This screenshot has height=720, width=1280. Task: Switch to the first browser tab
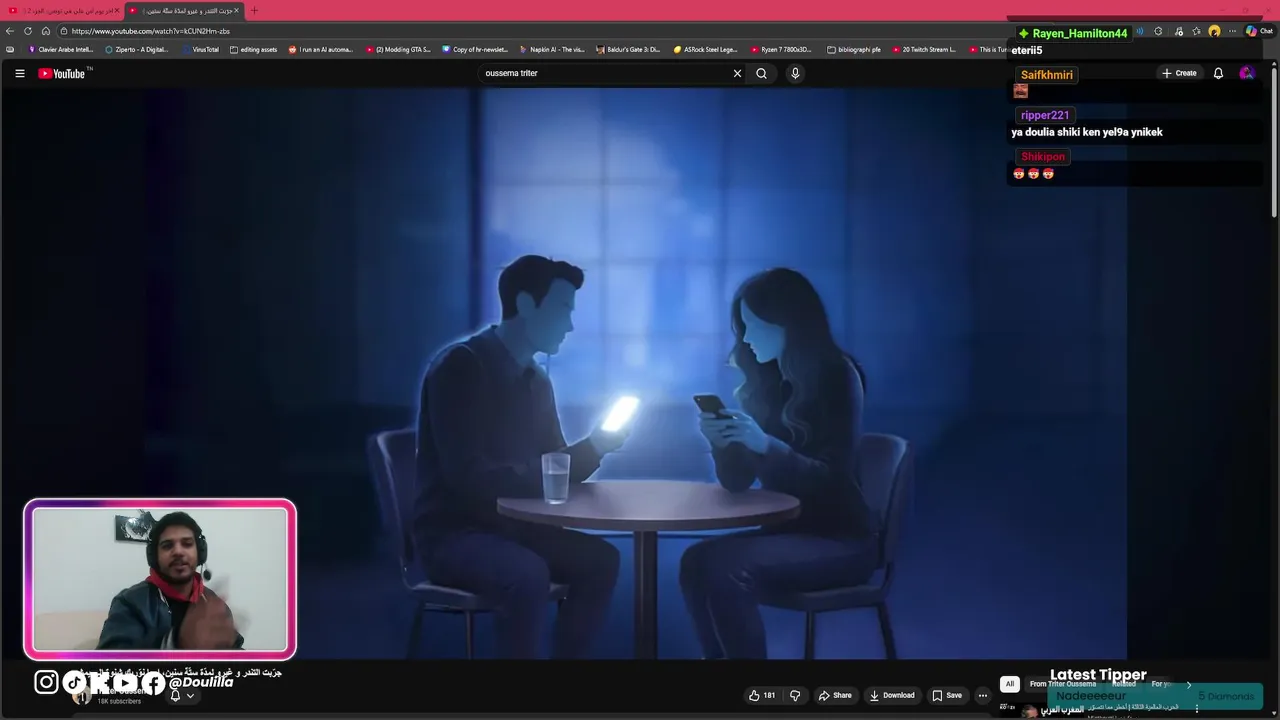63,11
